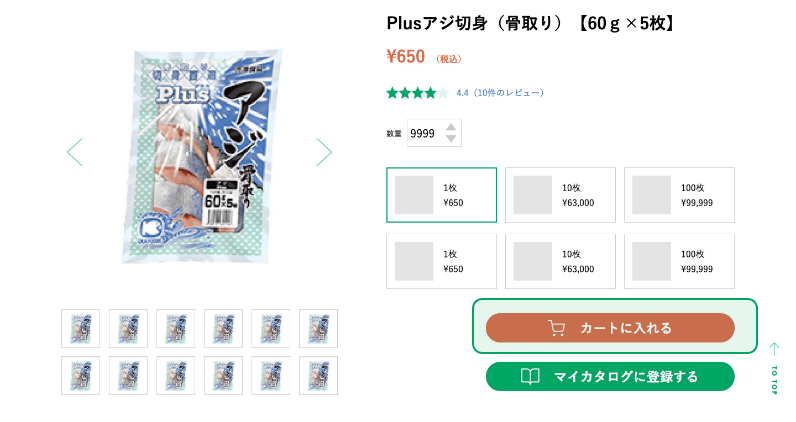Click the open book catalog icon
This screenshot has height=422, width=796.
coord(531,376)
